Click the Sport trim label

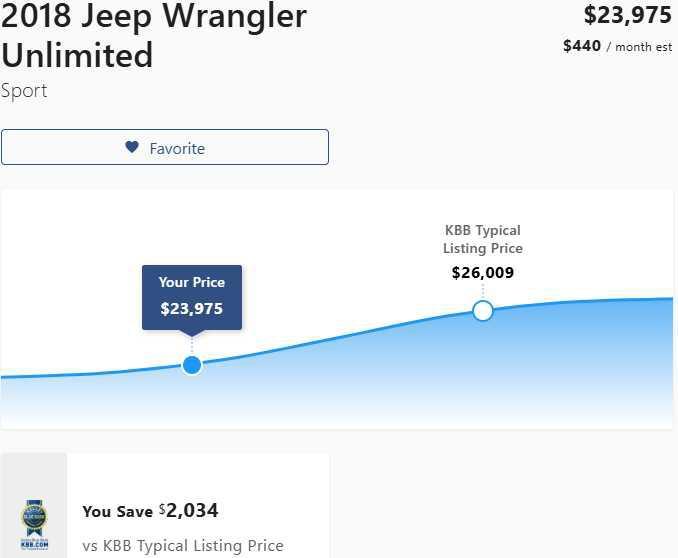click(x=24, y=91)
